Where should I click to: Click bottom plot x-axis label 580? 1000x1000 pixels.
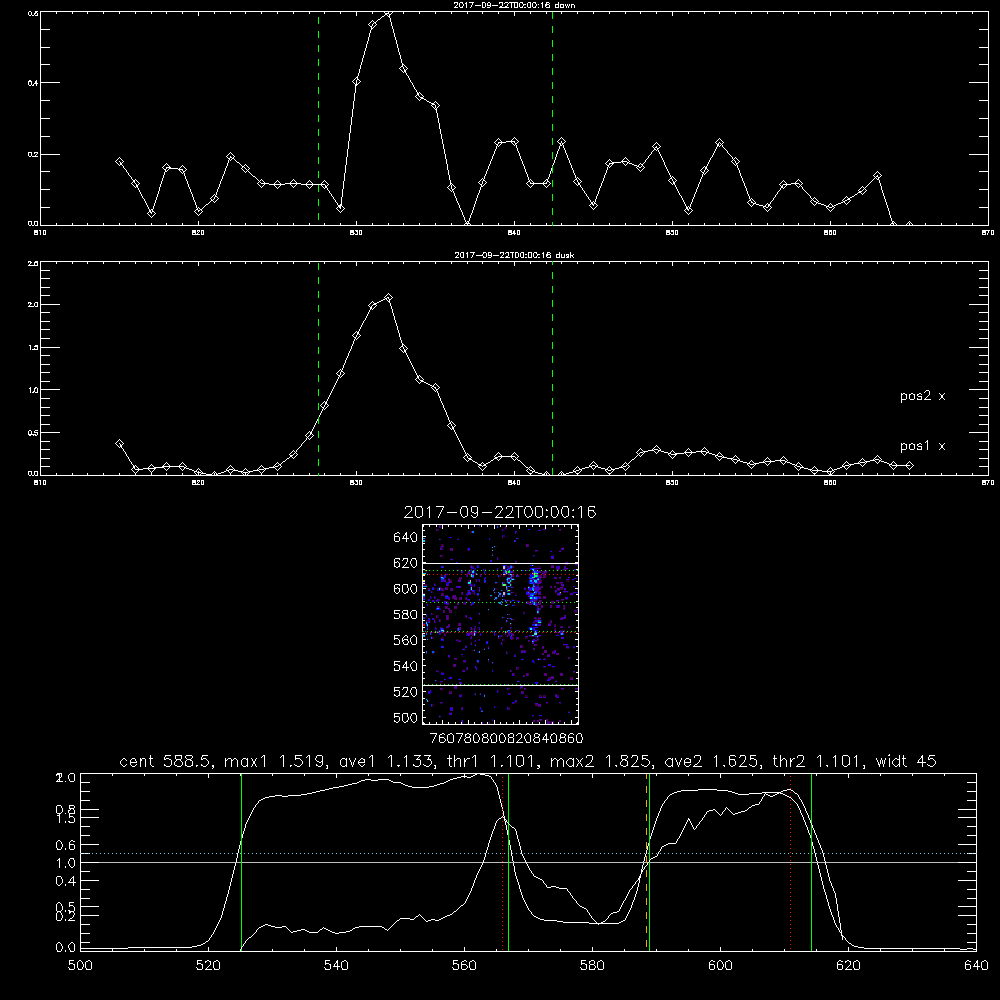[x=592, y=966]
